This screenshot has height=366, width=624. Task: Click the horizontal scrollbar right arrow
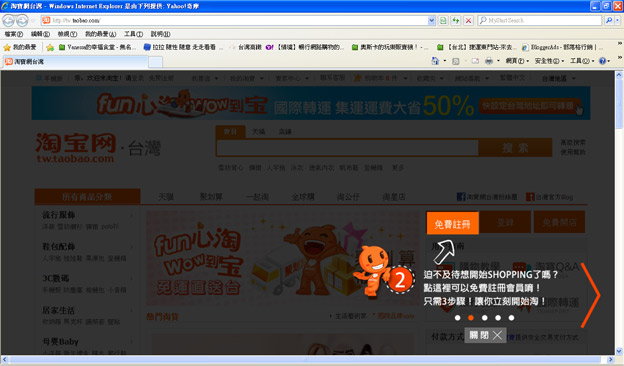coord(611,360)
